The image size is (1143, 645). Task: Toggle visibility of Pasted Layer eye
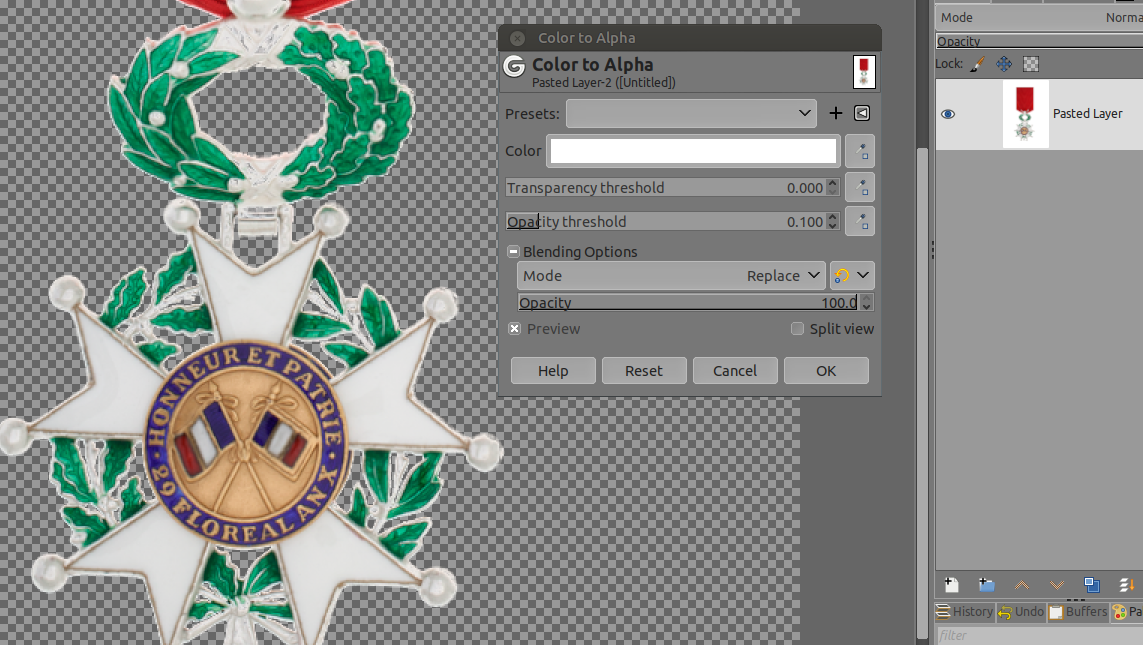(948, 114)
